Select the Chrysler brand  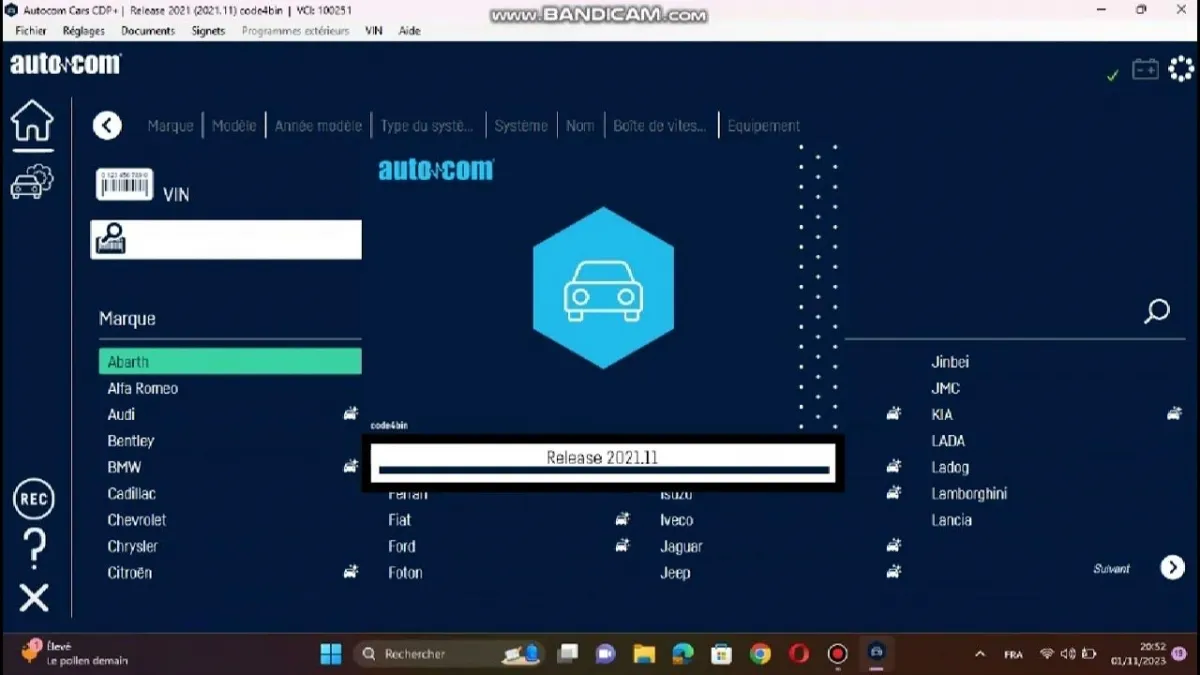click(133, 546)
